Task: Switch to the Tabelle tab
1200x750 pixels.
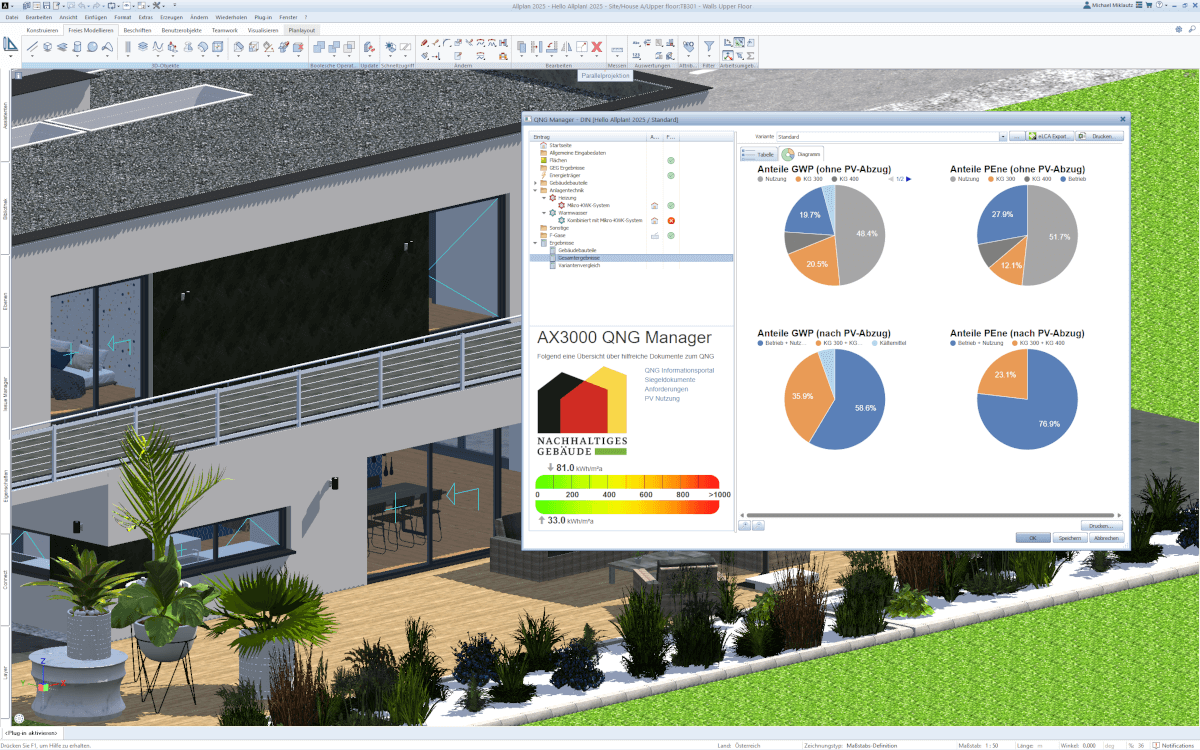Action: coord(759,155)
